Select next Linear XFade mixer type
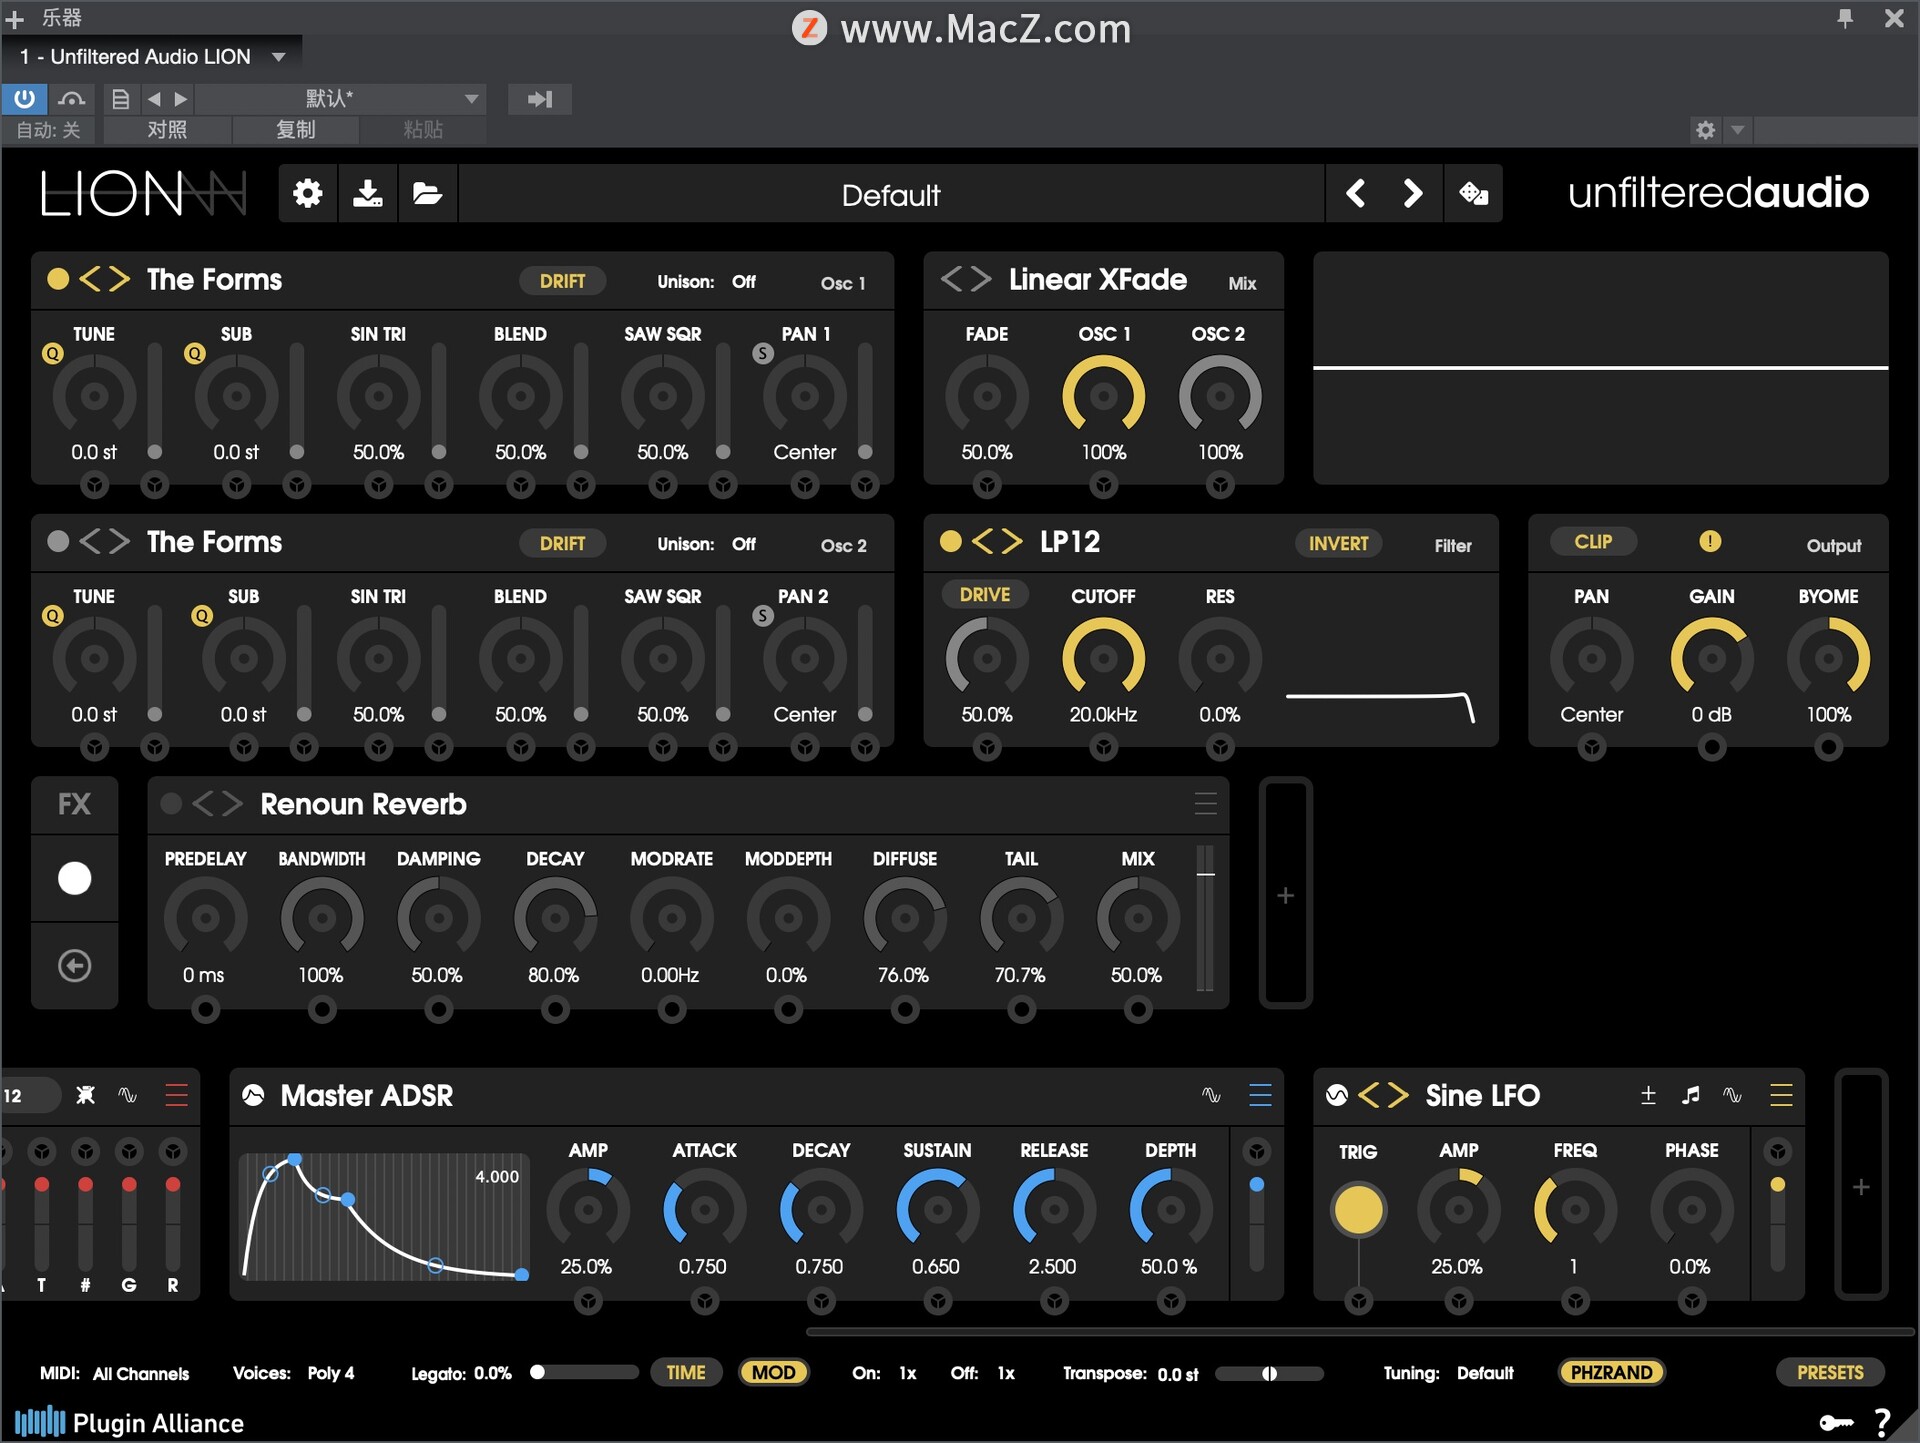 pyautogui.click(x=980, y=279)
